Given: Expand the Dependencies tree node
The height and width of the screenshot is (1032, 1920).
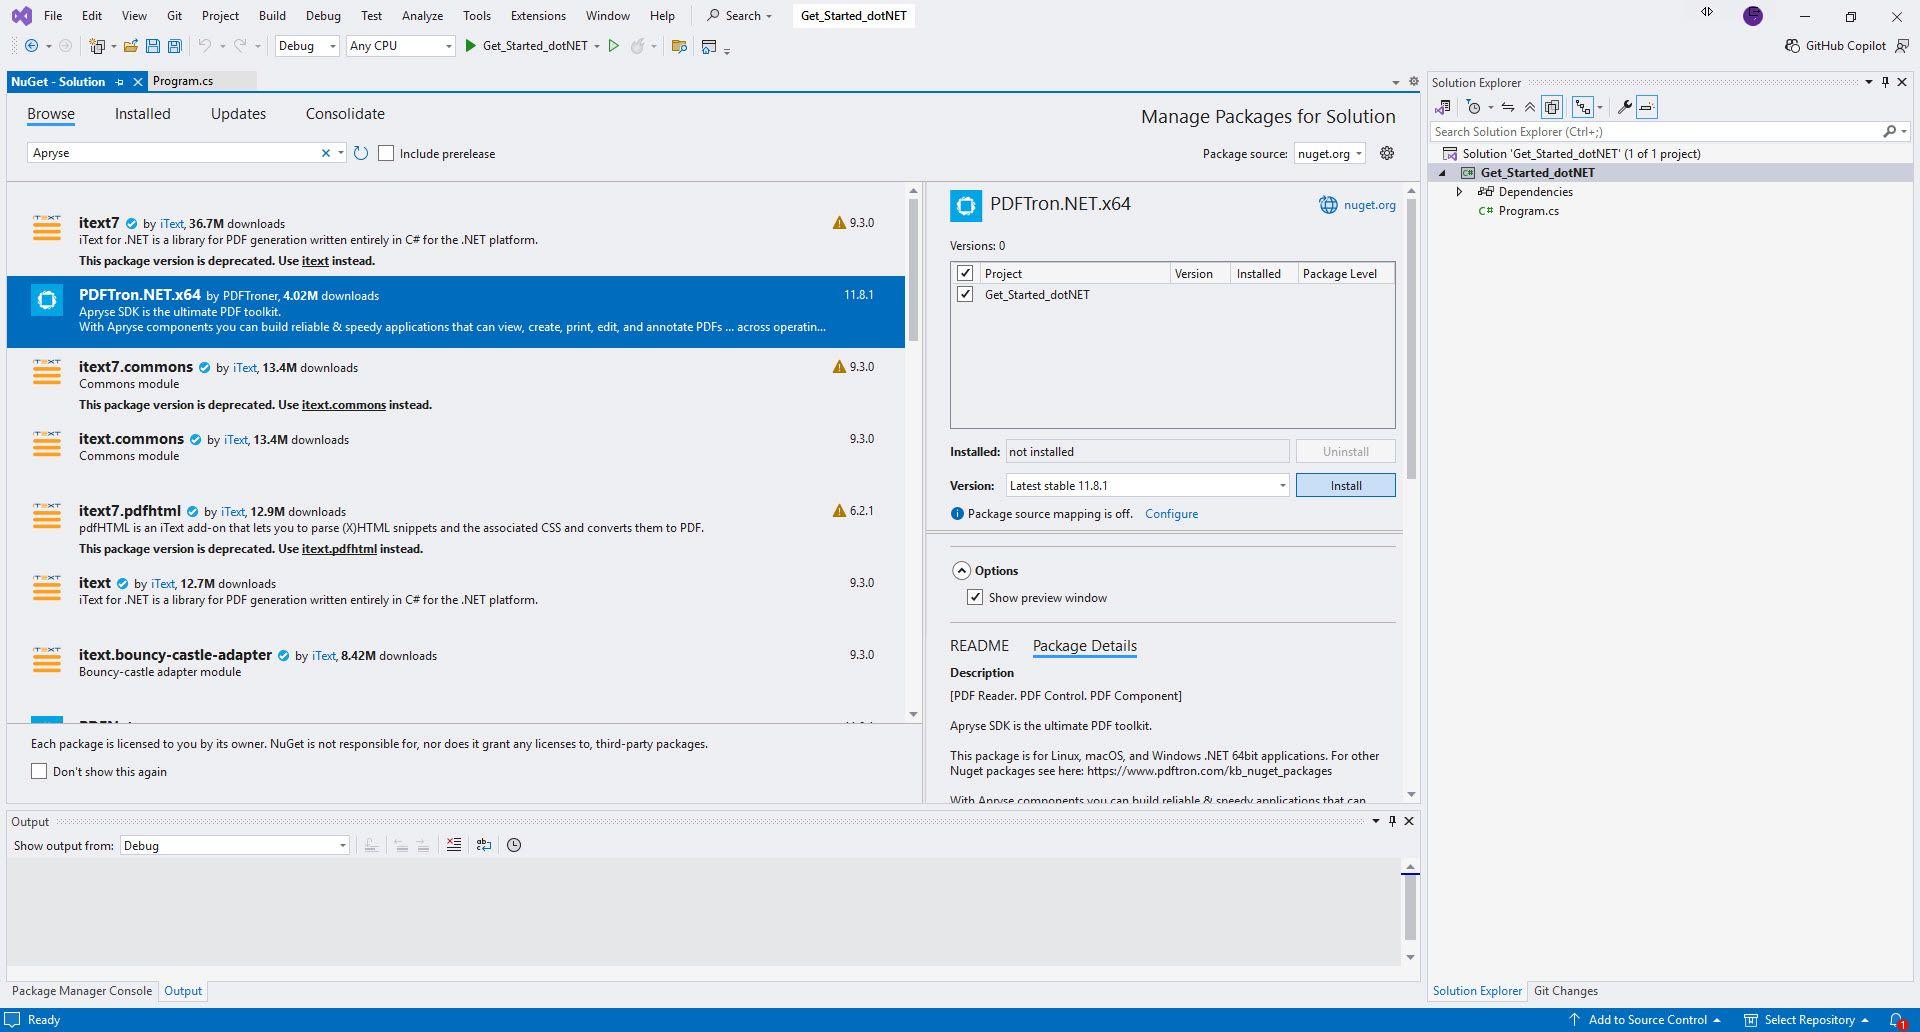Looking at the screenshot, I should (x=1459, y=192).
